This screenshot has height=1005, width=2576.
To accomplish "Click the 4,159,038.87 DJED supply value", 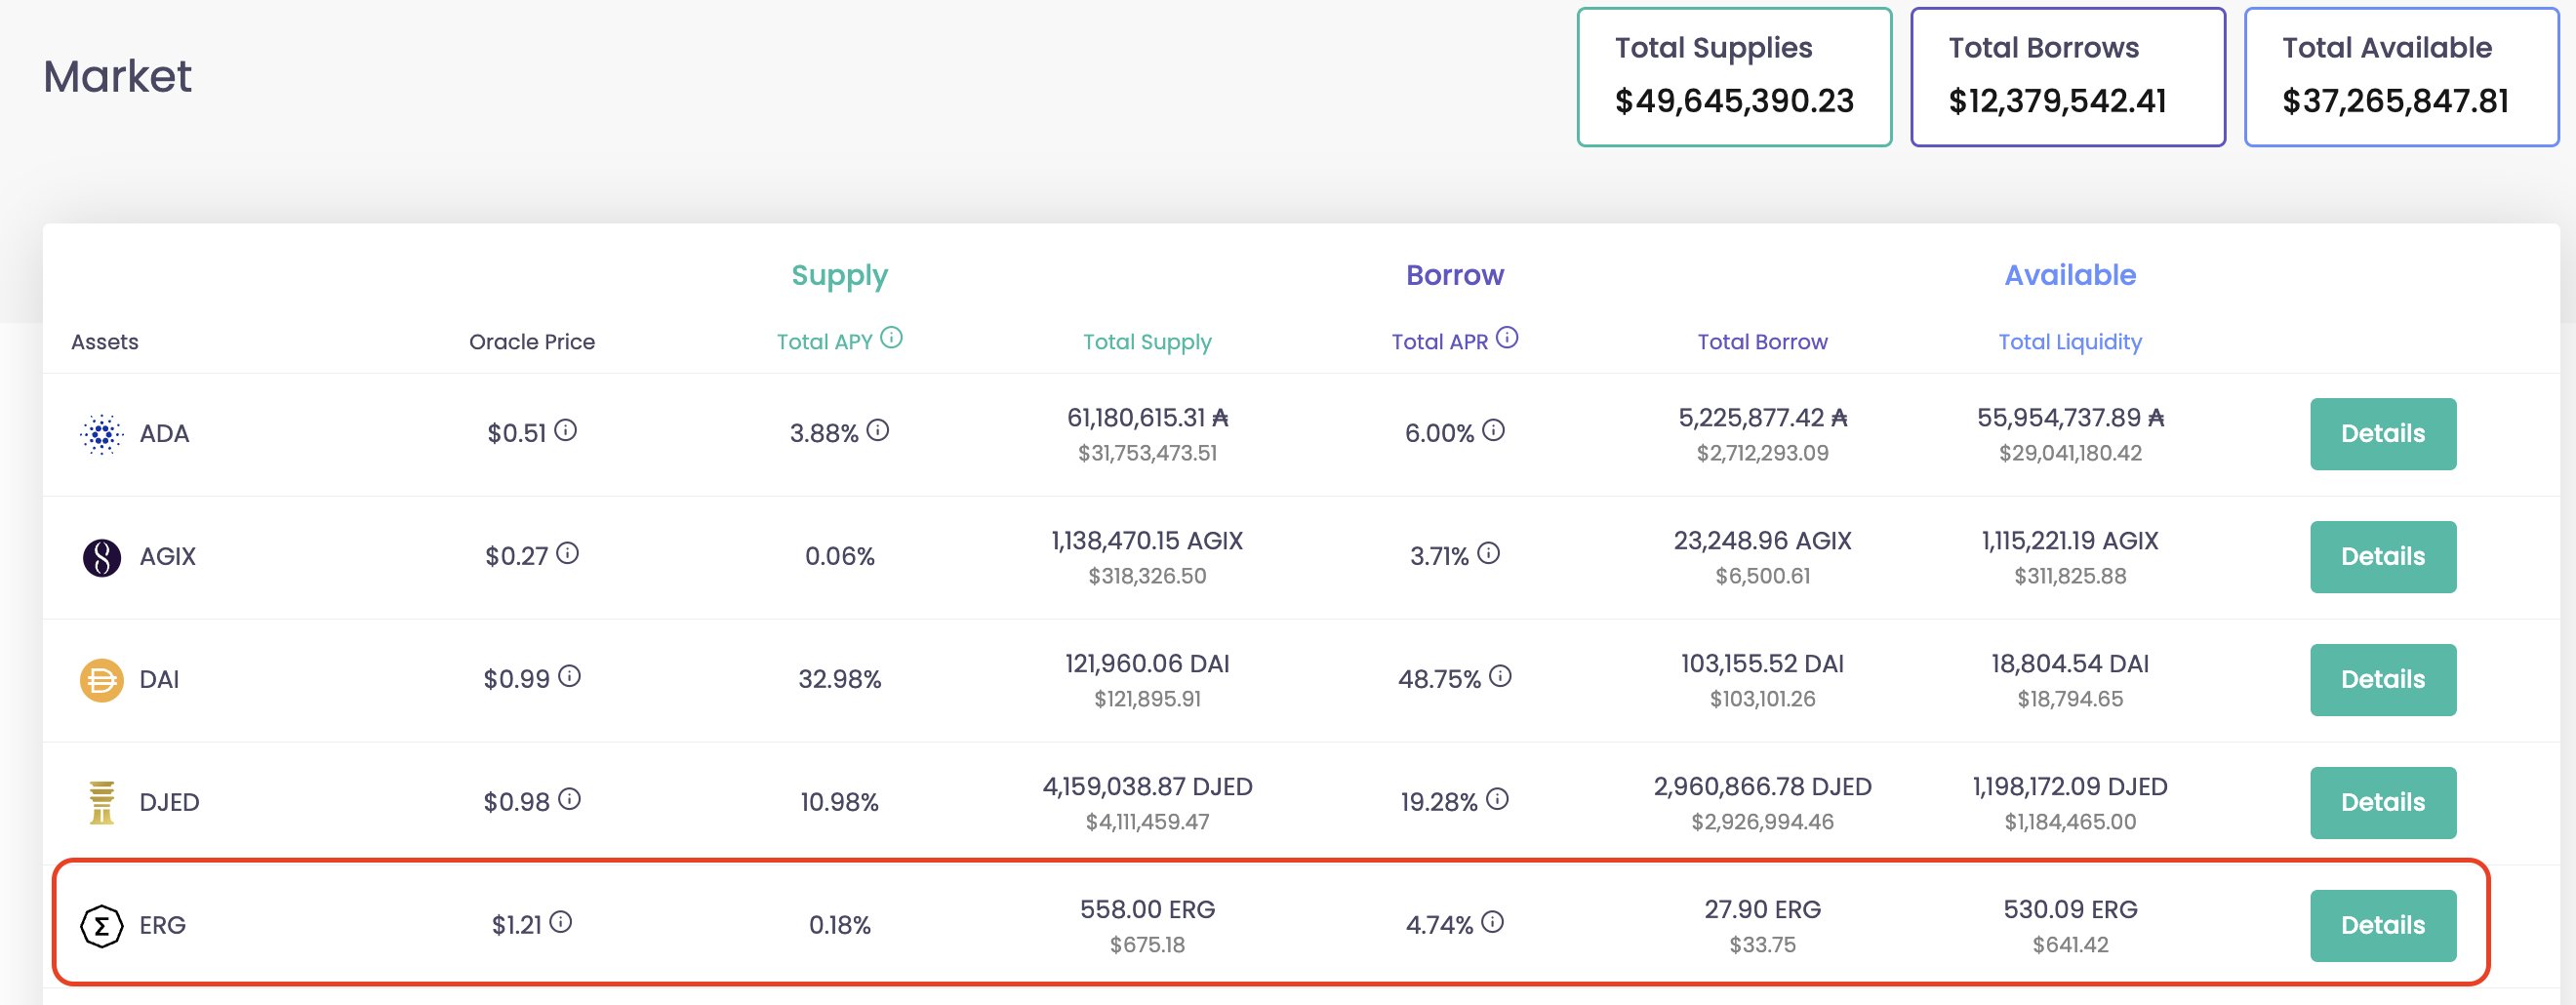I will point(1147,787).
